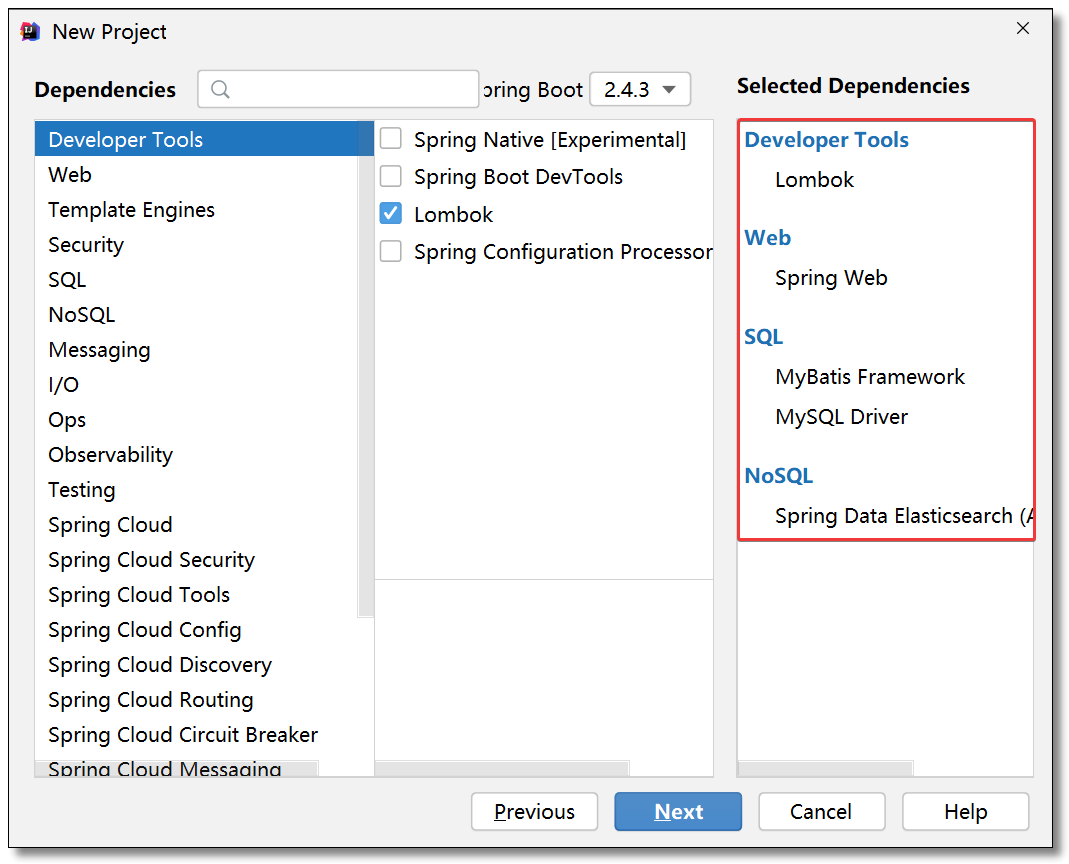Open Help for this dialog
This screenshot has height=864, width=1069.
point(965,811)
